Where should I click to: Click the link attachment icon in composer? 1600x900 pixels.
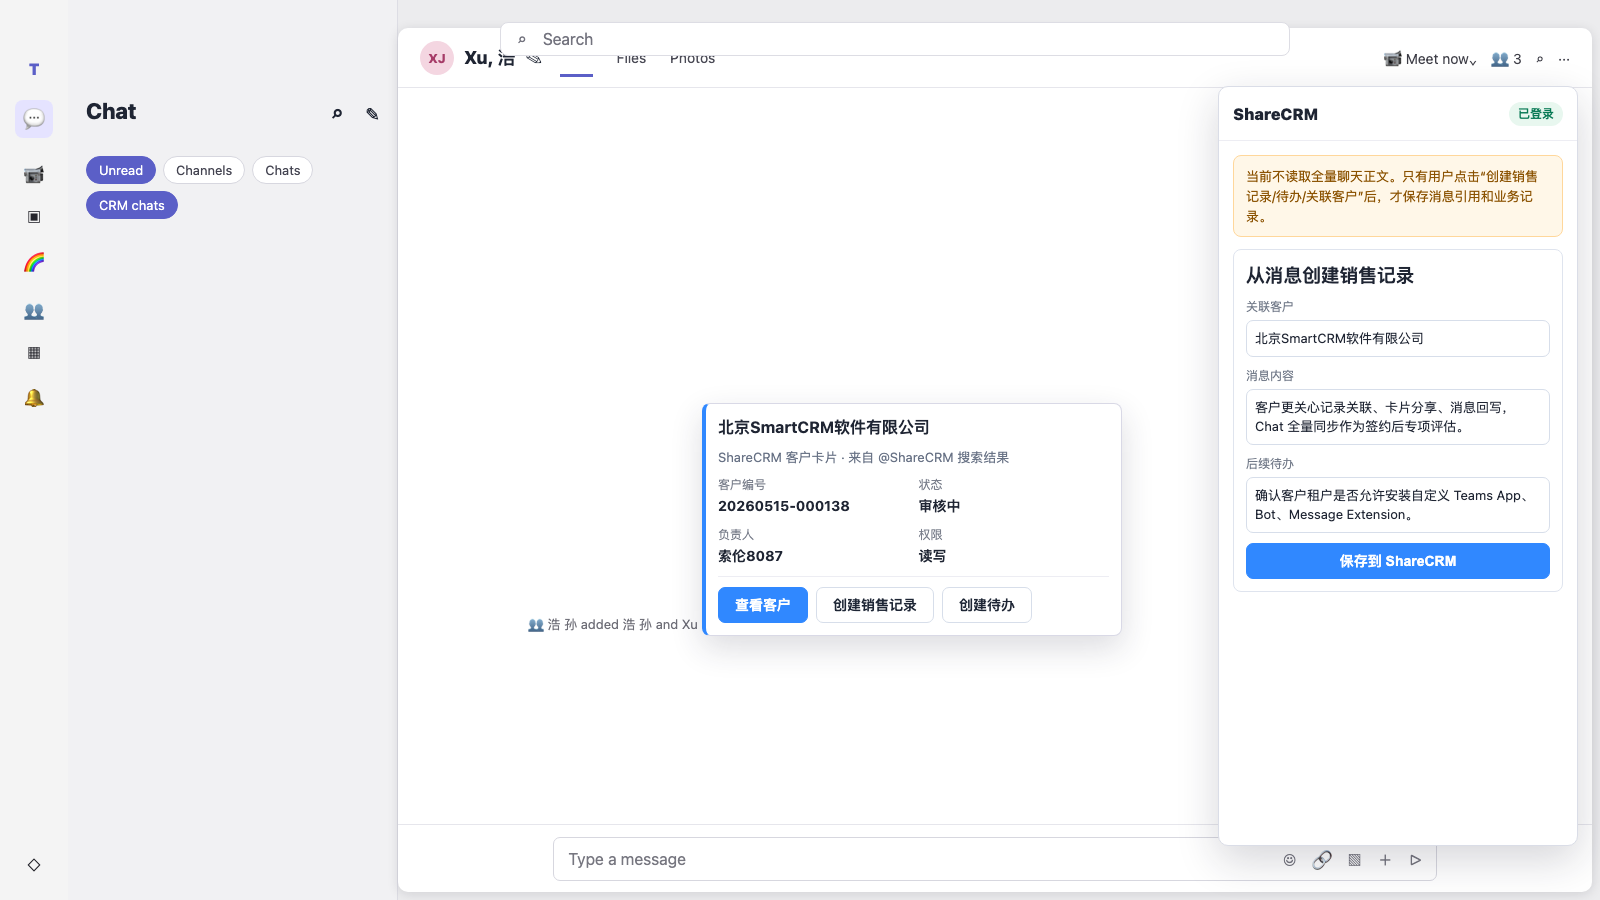[1322, 860]
